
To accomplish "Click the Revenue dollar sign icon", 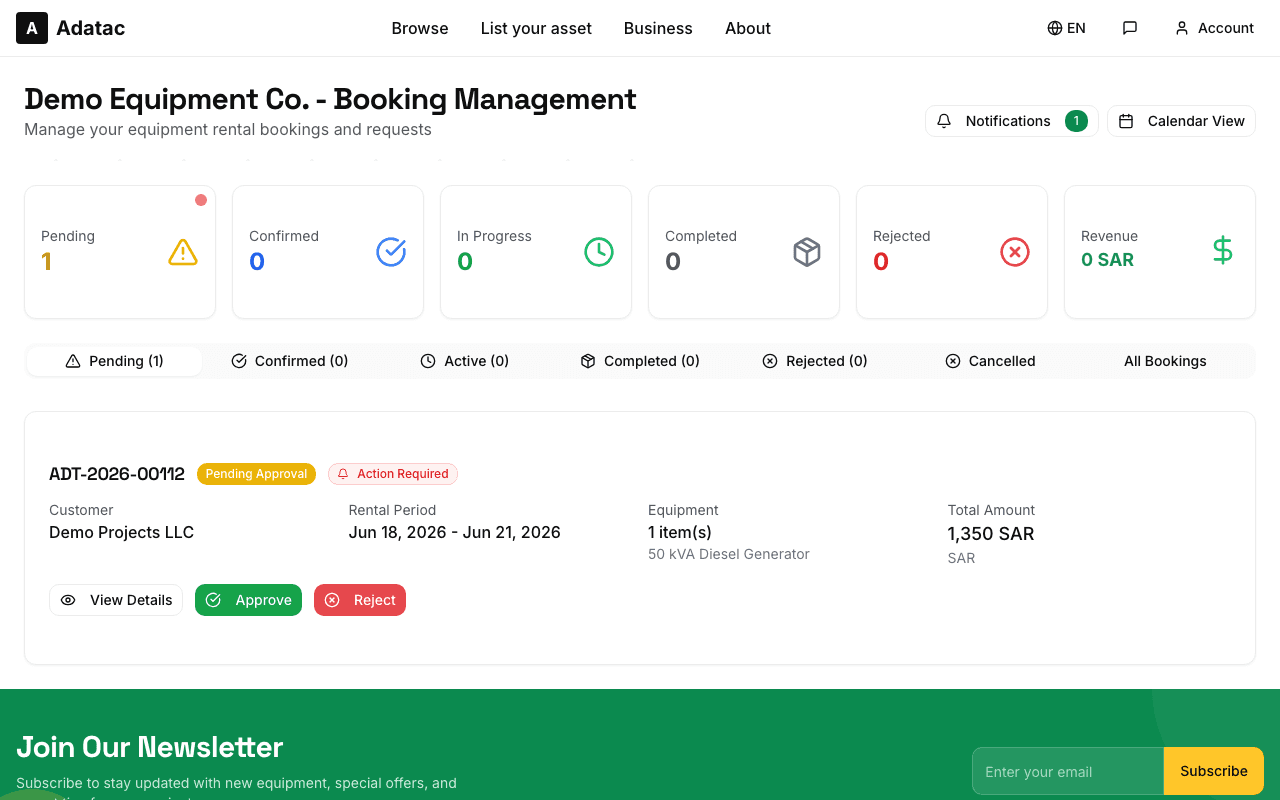I will click(x=1223, y=250).
